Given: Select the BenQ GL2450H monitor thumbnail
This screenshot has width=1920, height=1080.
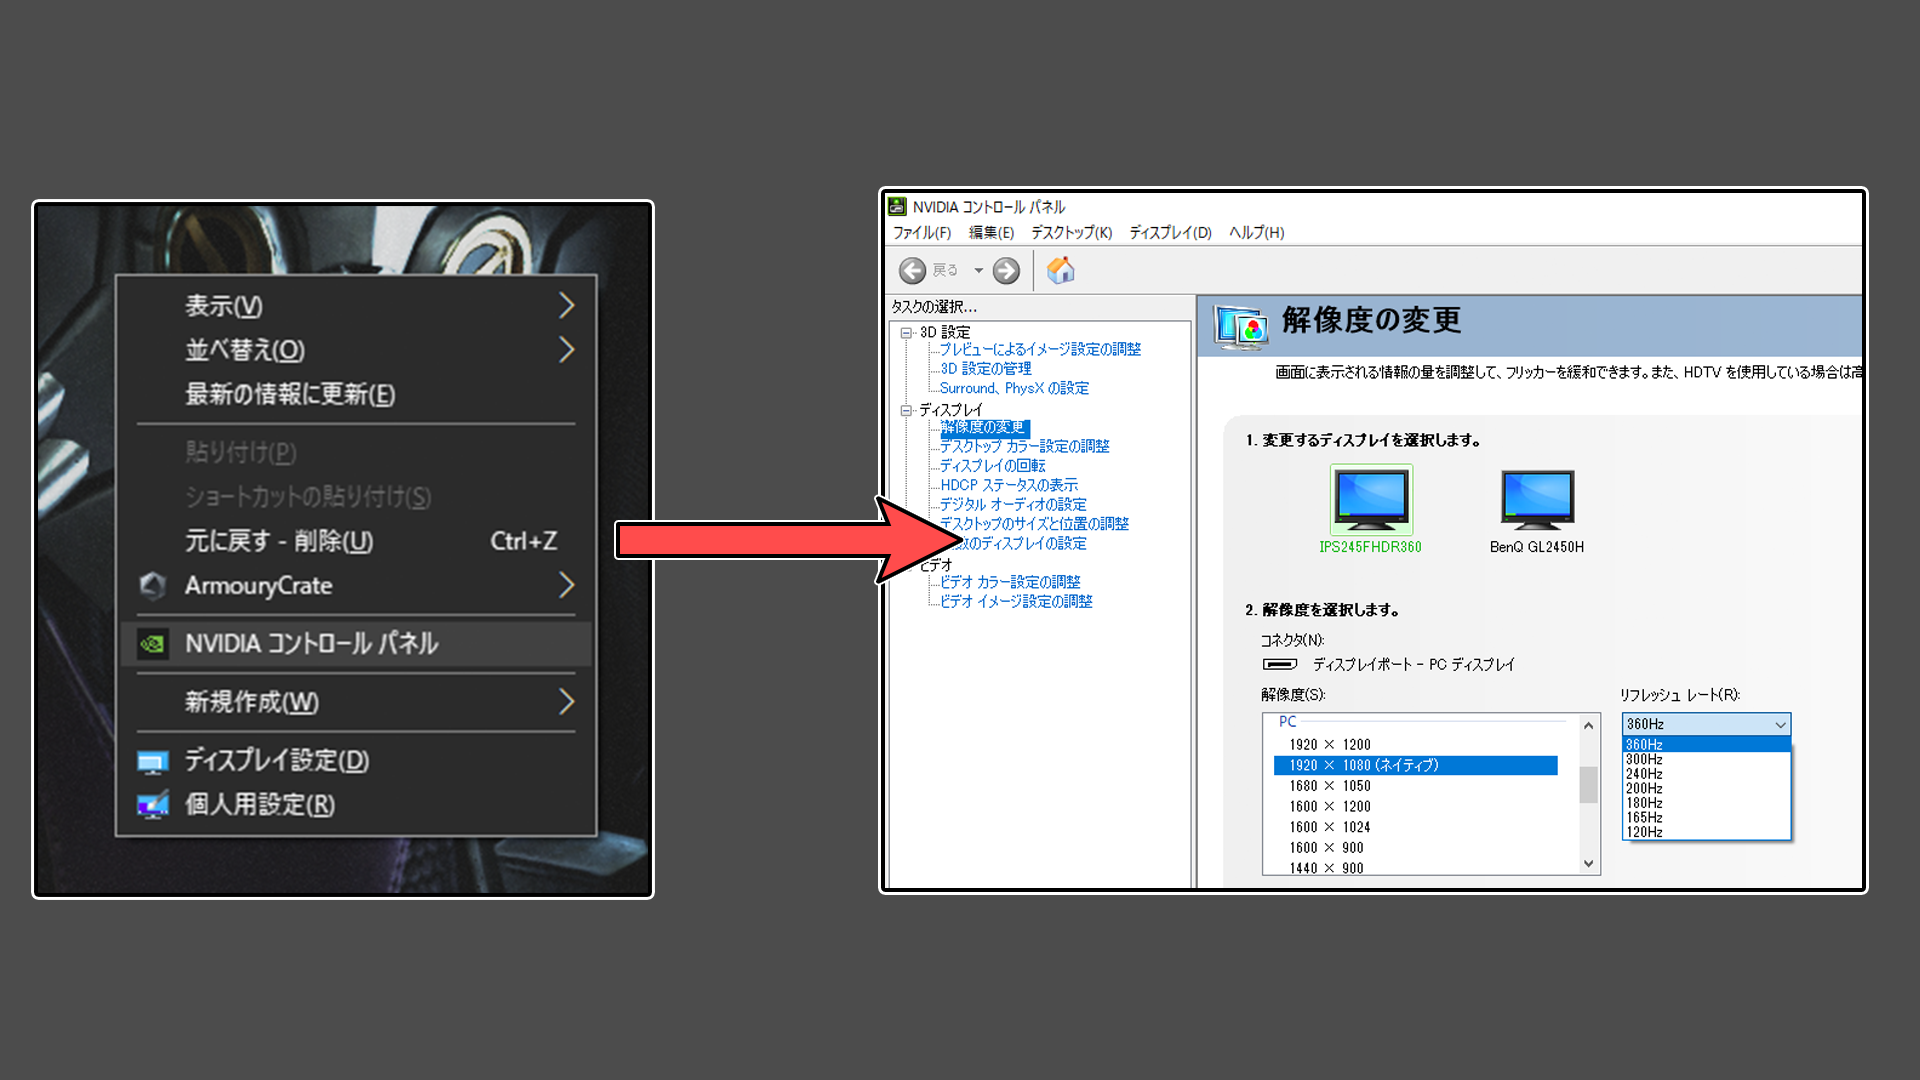Looking at the screenshot, I should [1537, 499].
